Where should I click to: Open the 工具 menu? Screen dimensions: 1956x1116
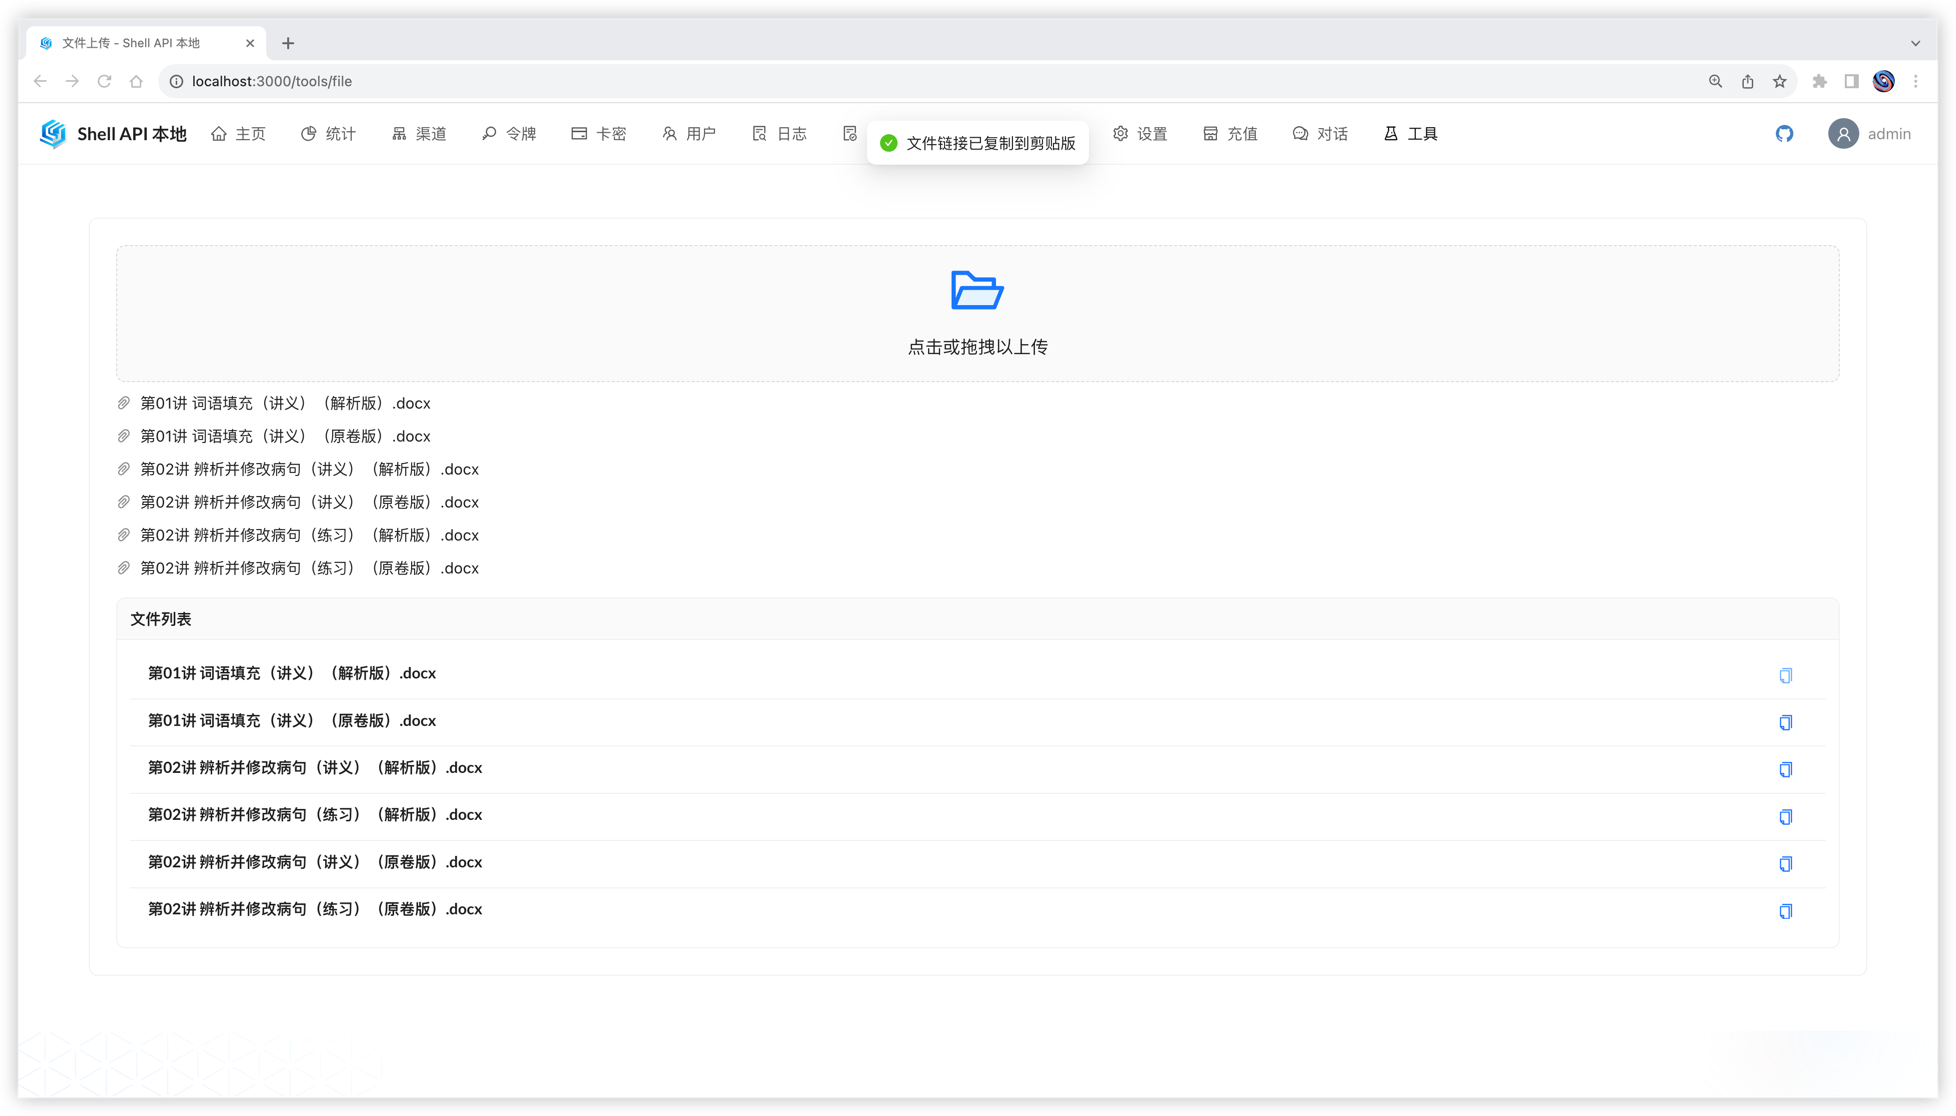[1411, 134]
